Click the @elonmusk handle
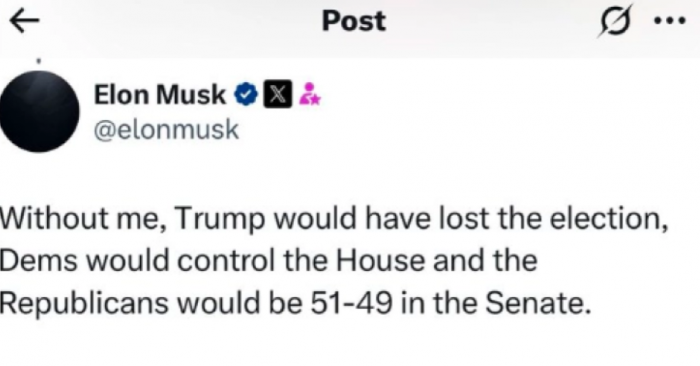700x366 pixels. (x=166, y=130)
